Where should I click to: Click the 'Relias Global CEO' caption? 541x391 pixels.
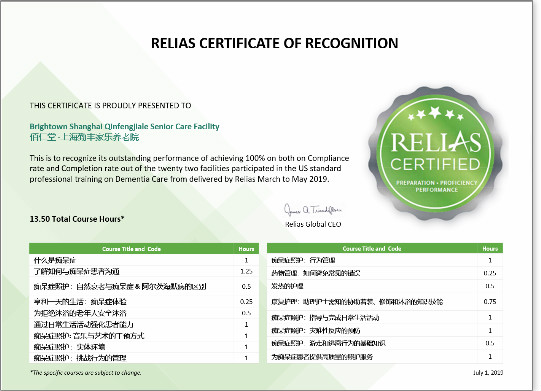pyautogui.click(x=313, y=224)
